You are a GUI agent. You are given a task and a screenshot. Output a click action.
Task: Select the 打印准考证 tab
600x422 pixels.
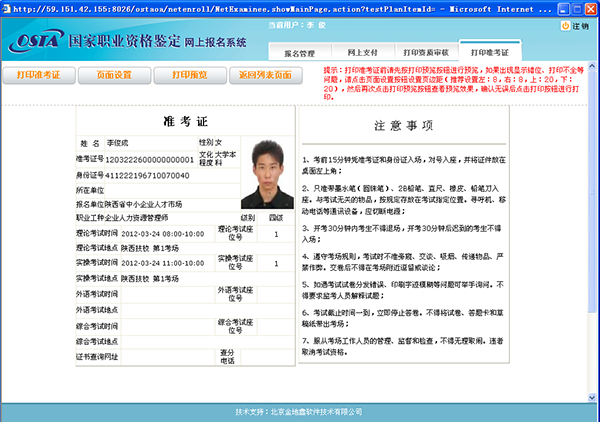pos(490,51)
